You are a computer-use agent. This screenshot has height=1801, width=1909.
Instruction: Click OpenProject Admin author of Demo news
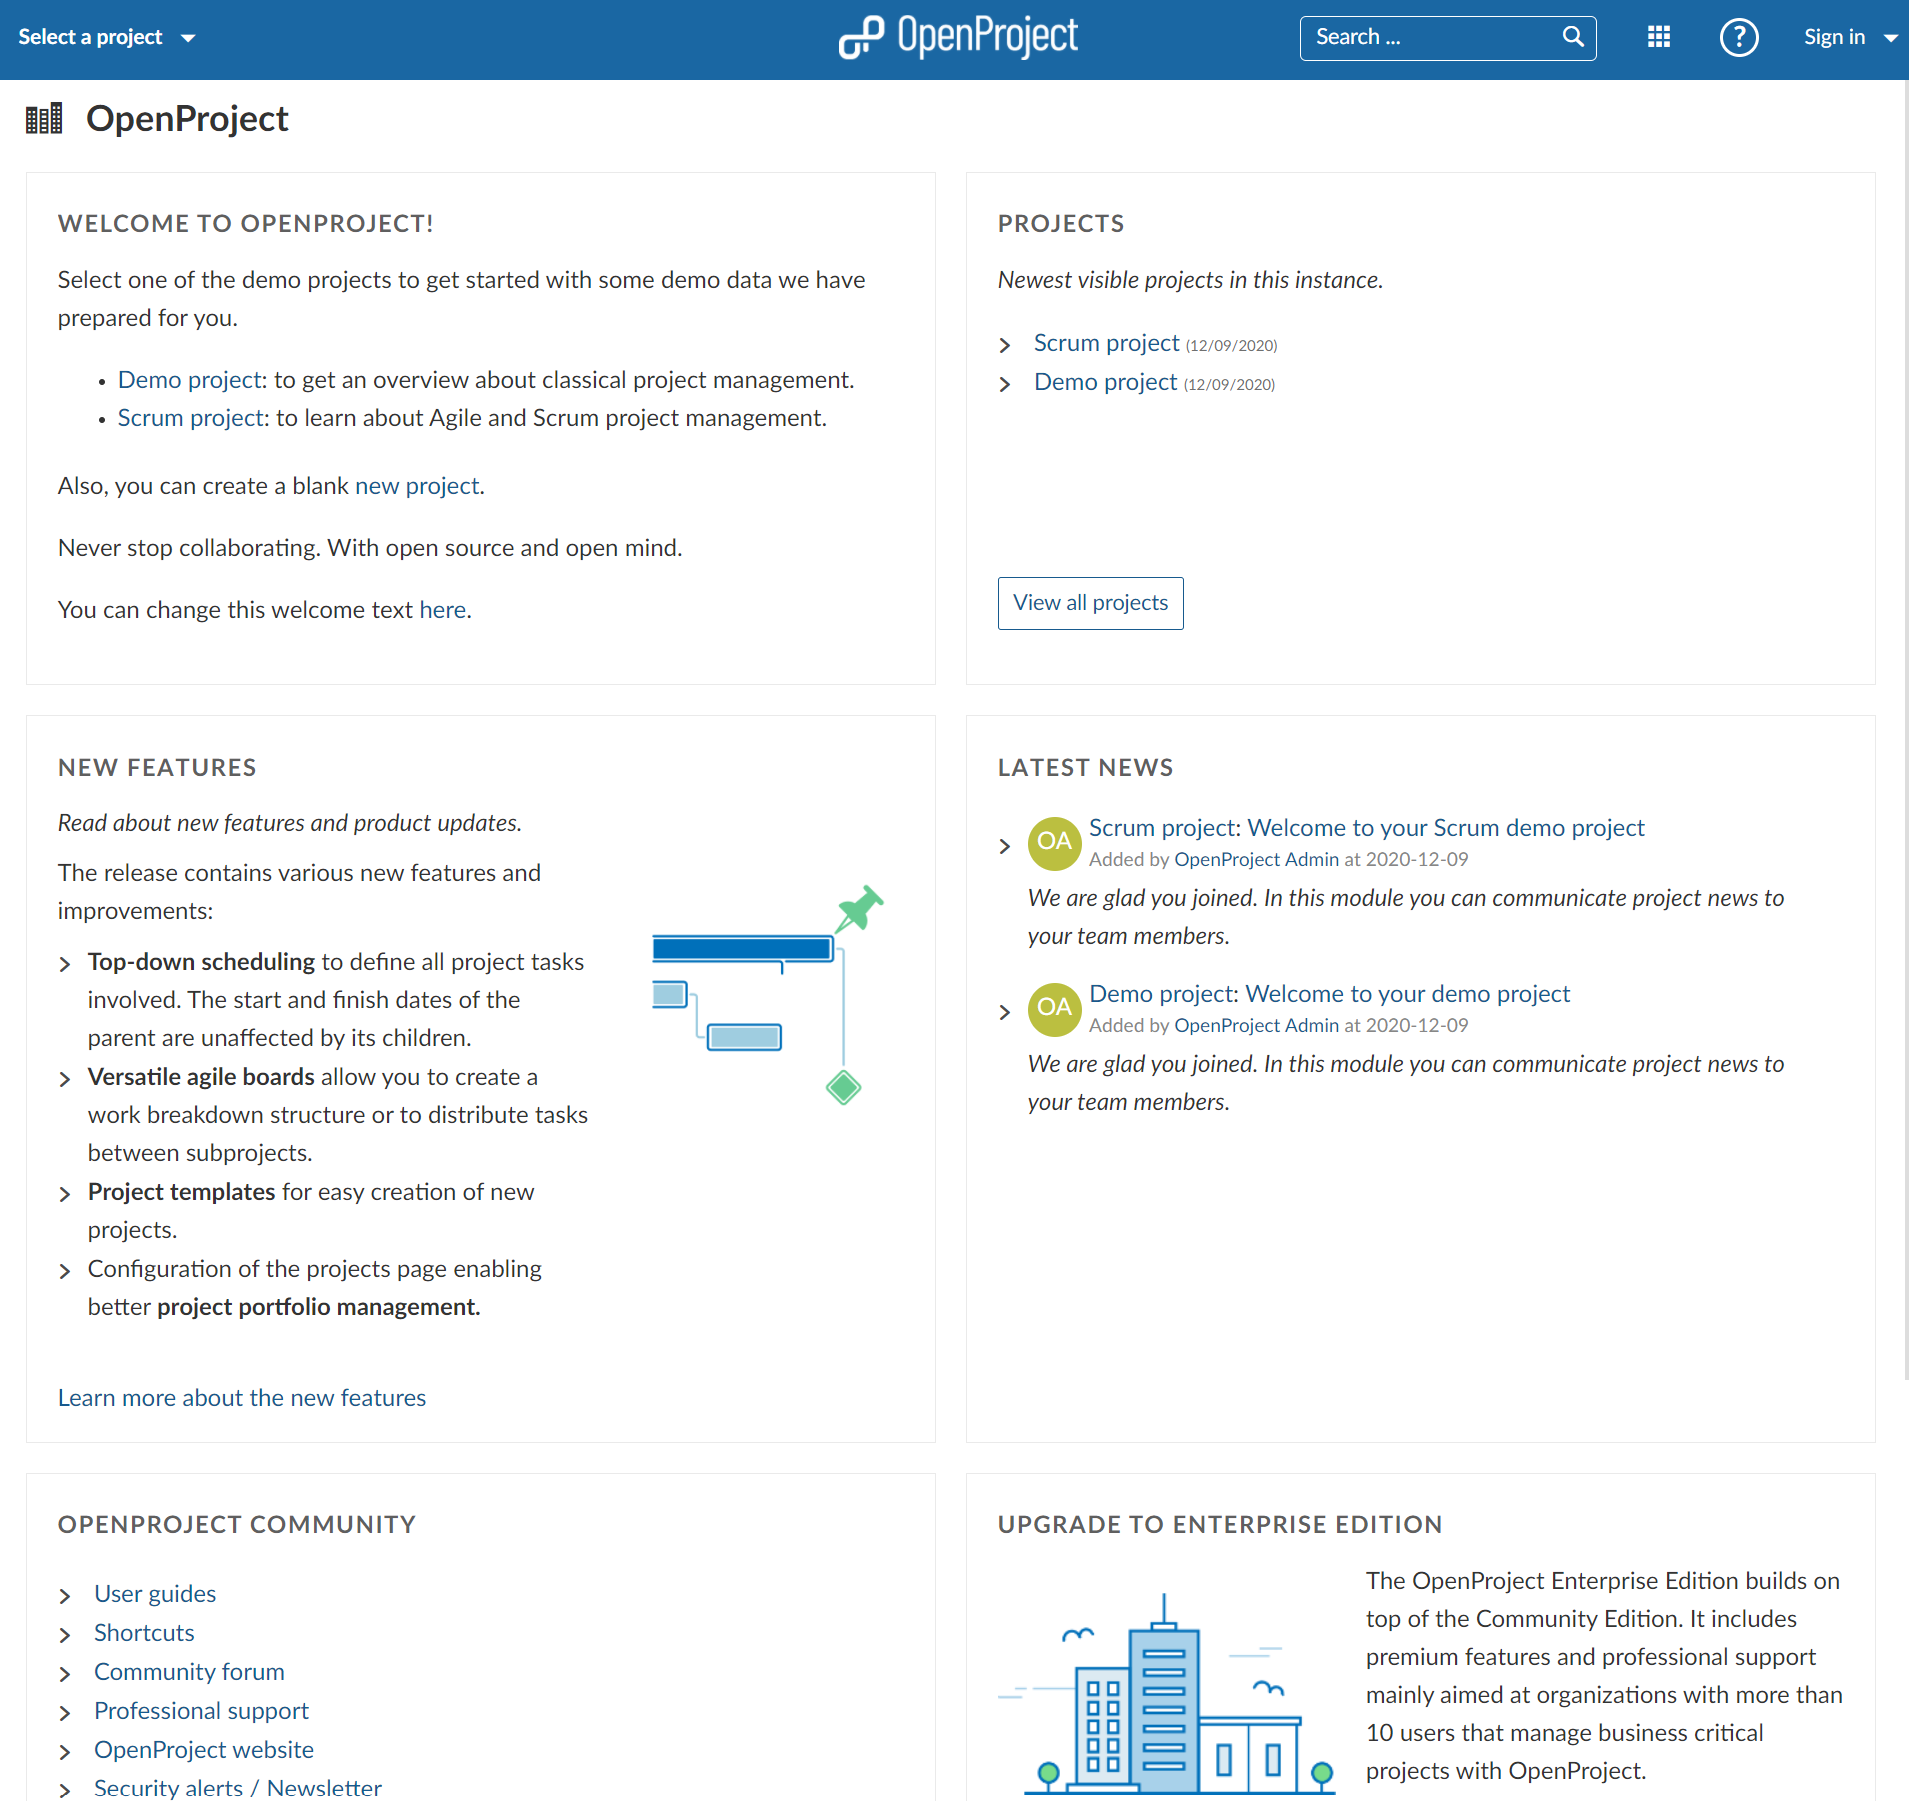pyautogui.click(x=1256, y=1025)
